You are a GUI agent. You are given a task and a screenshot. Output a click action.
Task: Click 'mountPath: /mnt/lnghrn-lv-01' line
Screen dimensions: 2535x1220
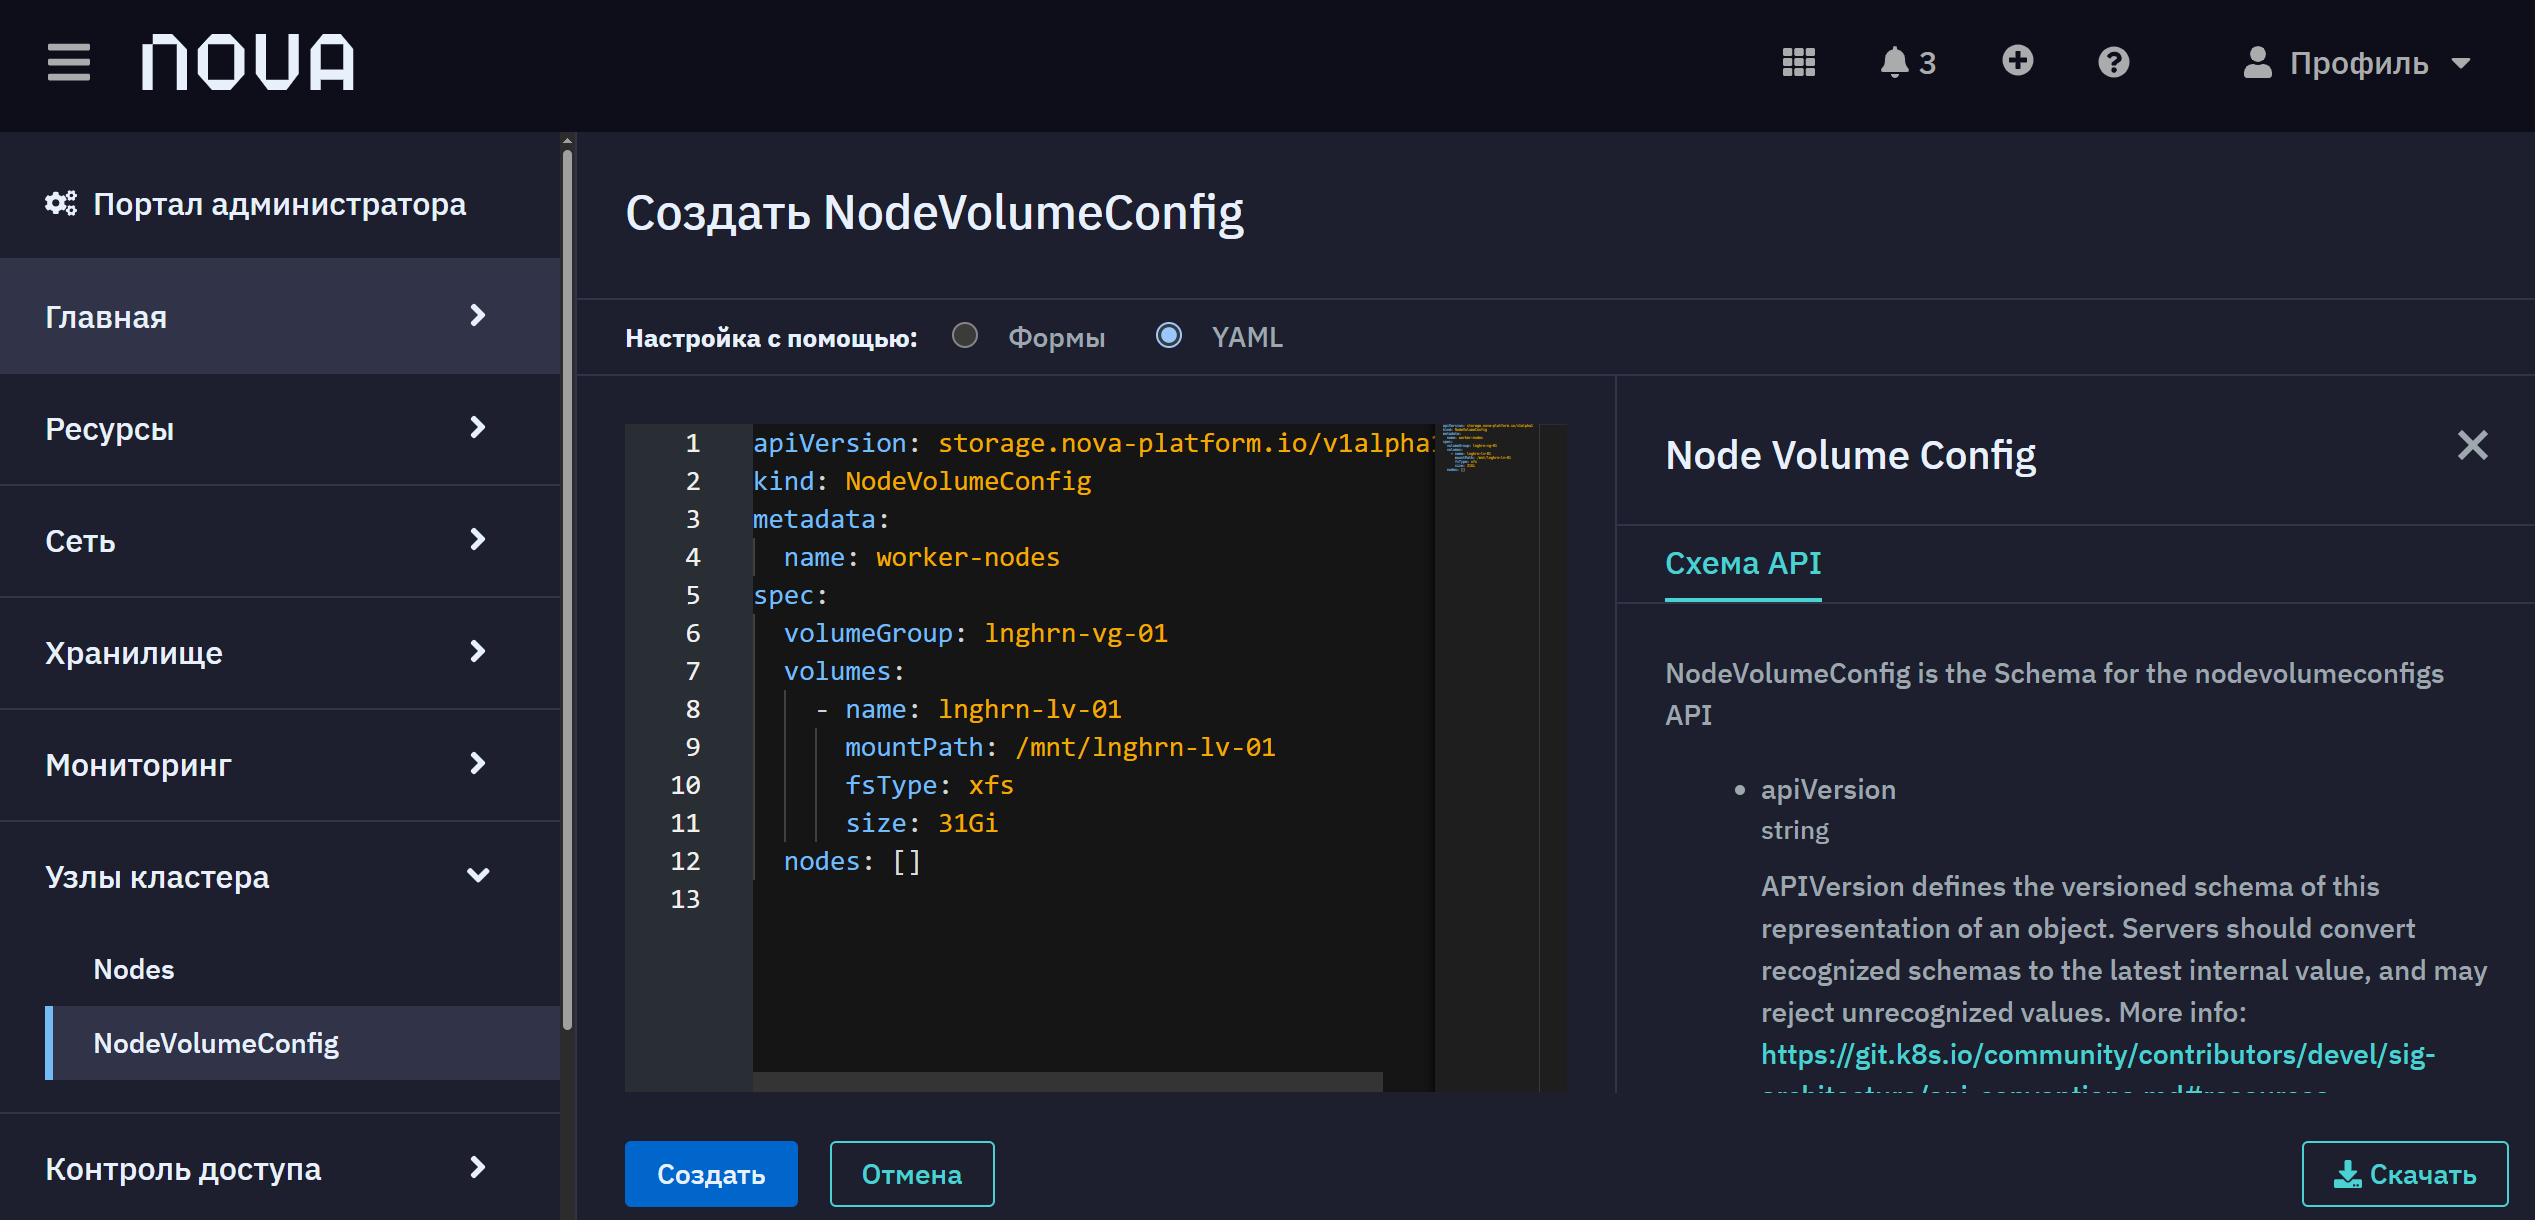click(1060, 747)
